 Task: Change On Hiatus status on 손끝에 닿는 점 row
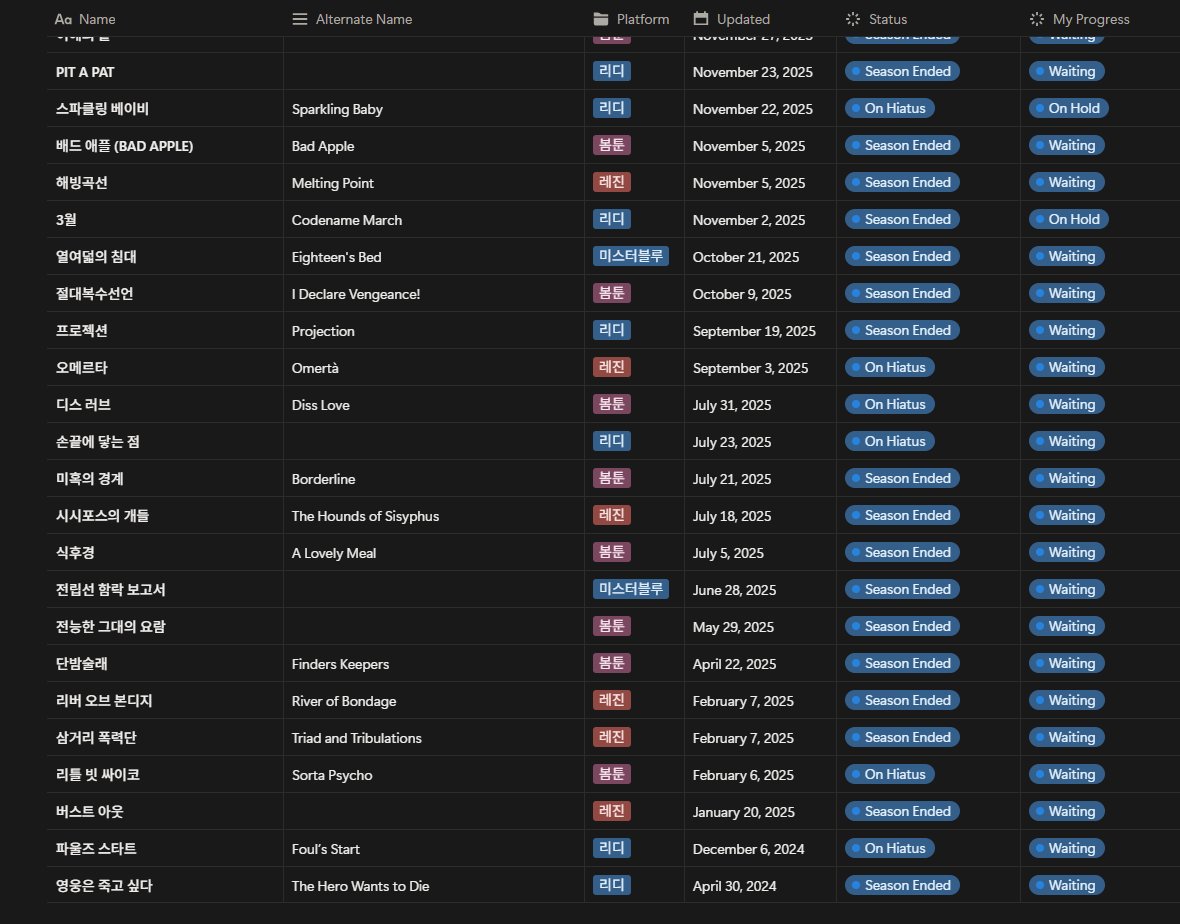click(x=890, y=441)
